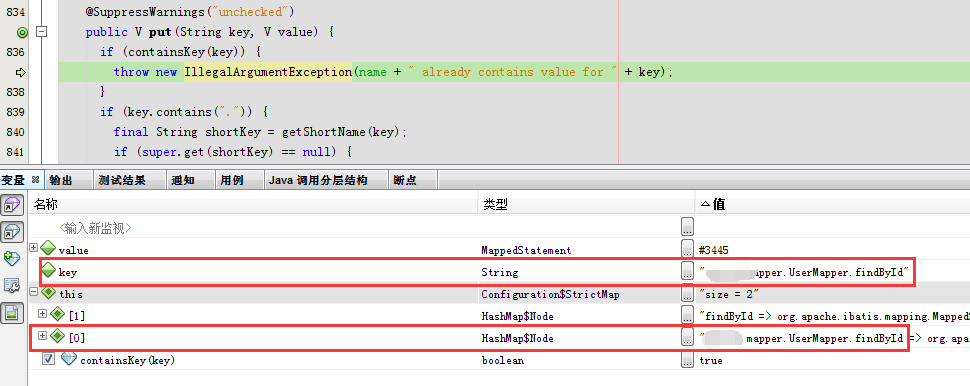Click the true value of containsKey(key)

[711, 360]
